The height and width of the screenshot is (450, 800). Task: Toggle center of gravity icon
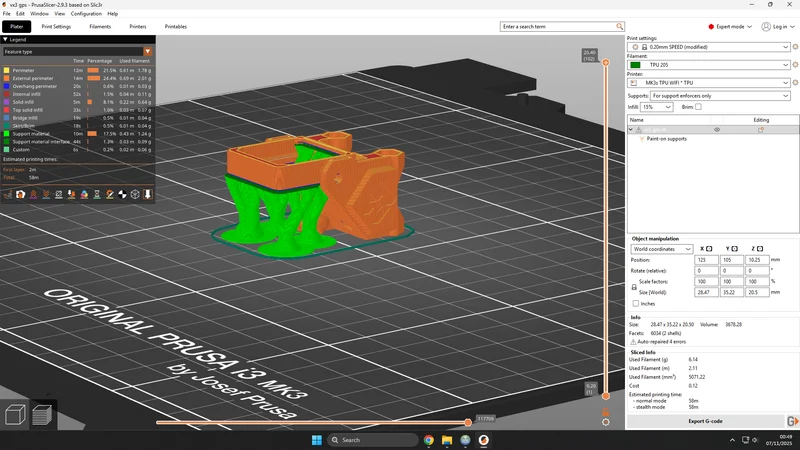point(122,194)
